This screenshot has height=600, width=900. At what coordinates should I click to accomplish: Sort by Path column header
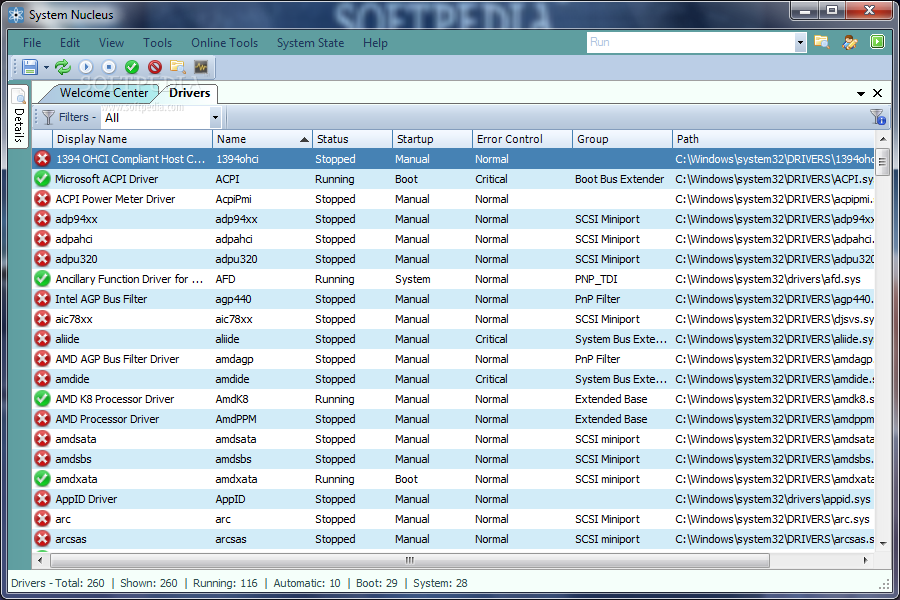coord(773,139)
